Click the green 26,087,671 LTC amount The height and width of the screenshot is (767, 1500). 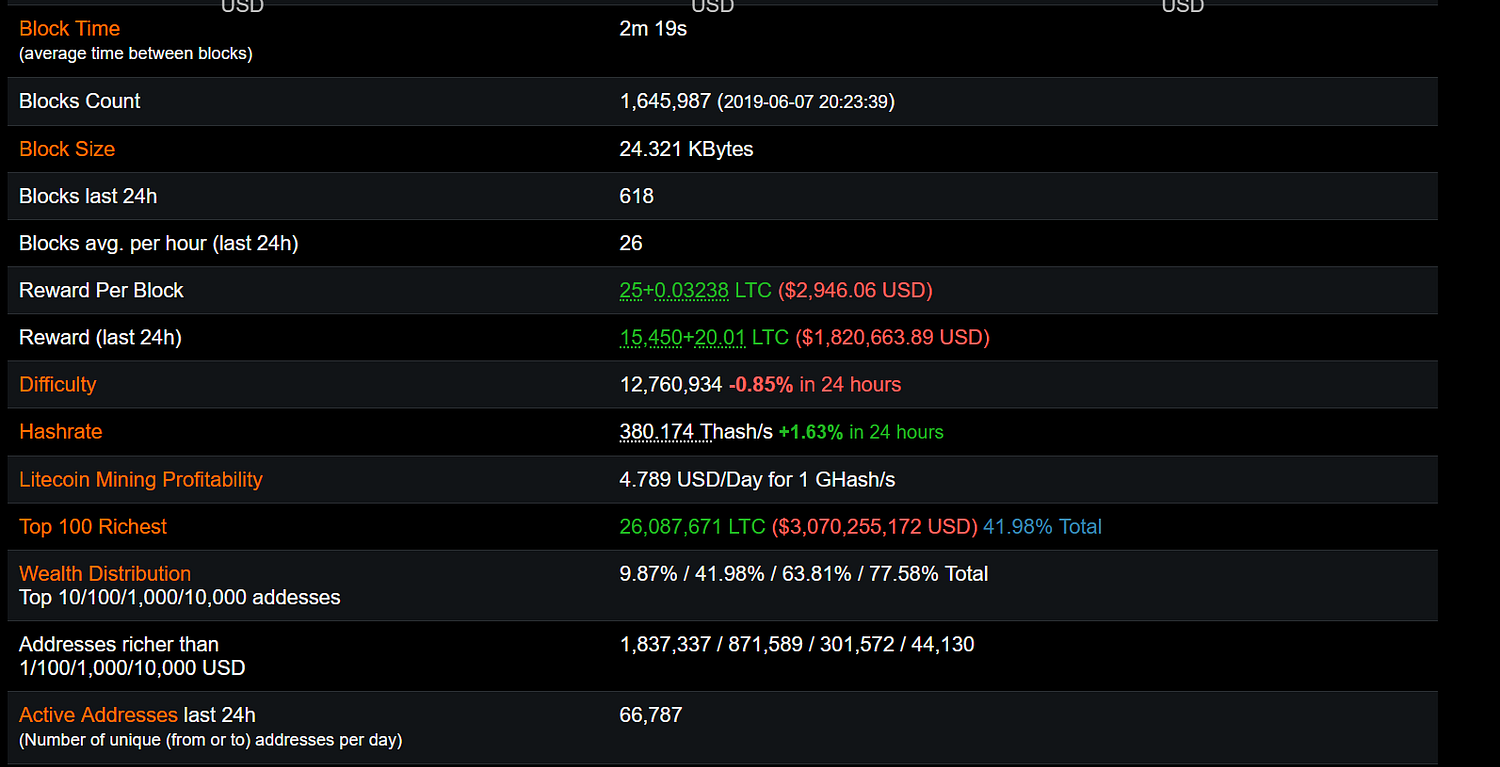[x=693, y=527]
